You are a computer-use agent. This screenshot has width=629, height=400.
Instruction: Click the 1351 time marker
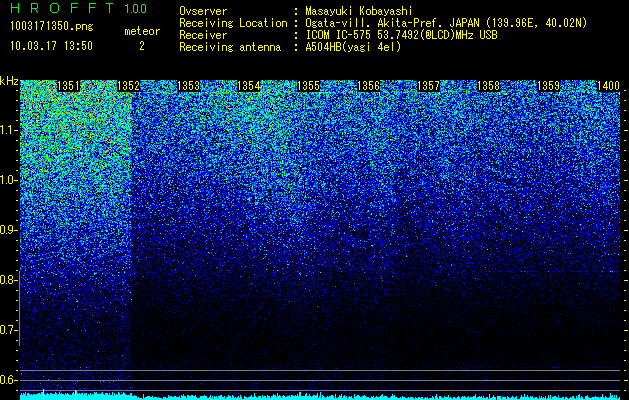click(68, 86)
